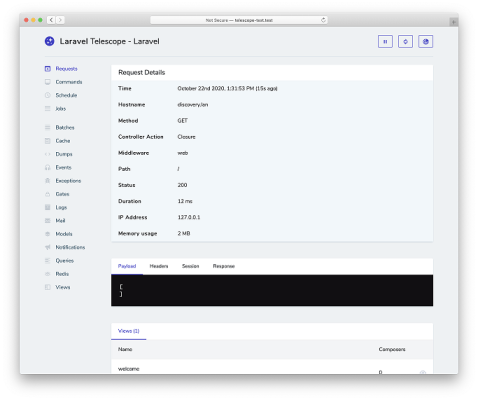Viewport: 478px width, 400px height.
Task: Toggle night mode button in header
Action: [426, 42]
